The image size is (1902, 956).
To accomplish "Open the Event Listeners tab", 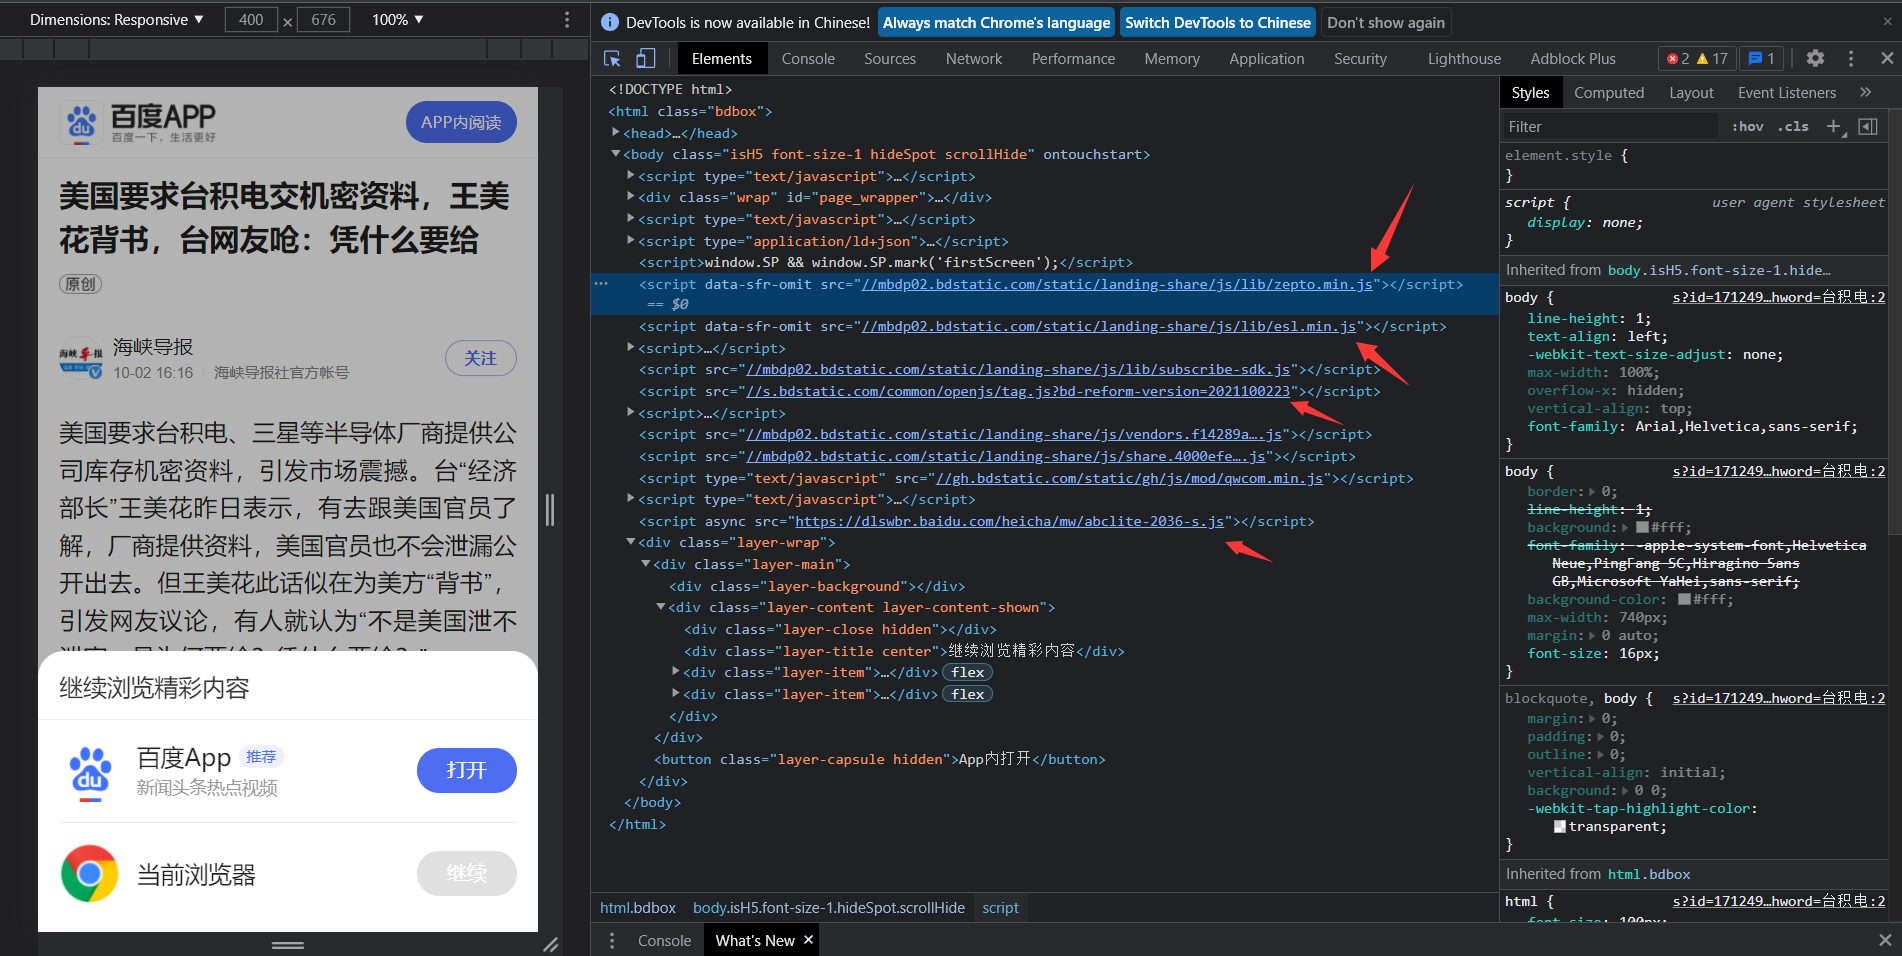I will [1787, 93].
